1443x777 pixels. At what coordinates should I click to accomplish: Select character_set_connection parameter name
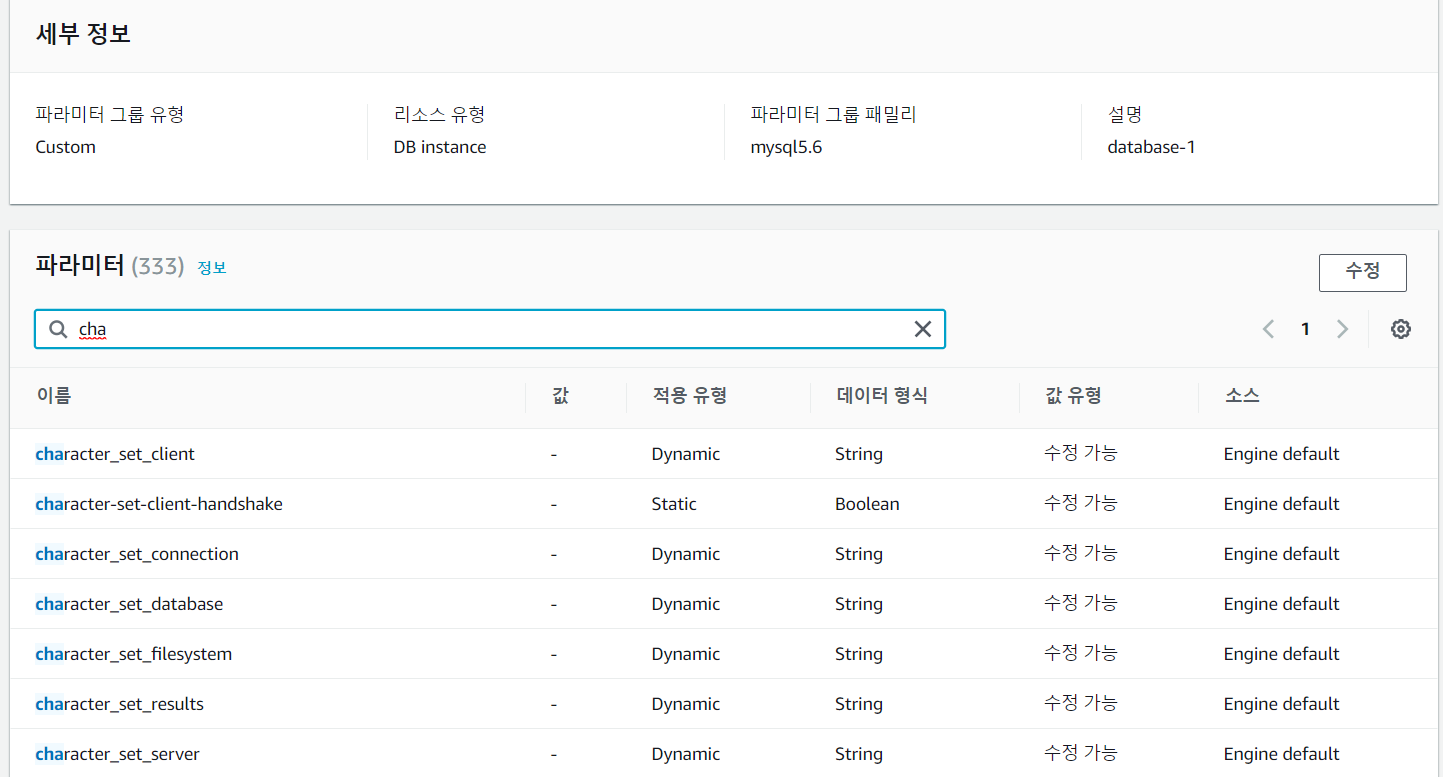click(137, 554)
